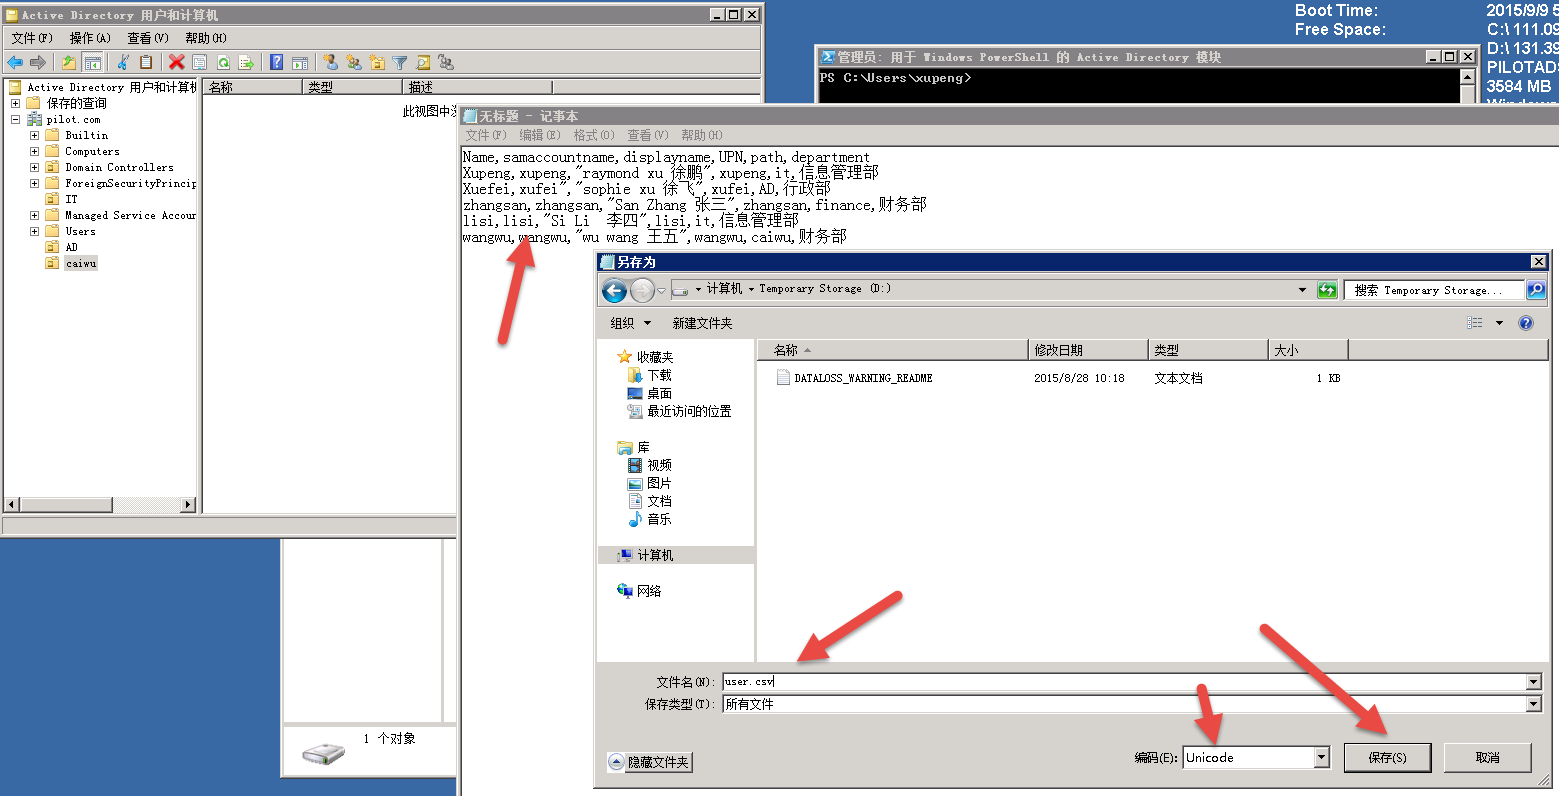
Task: Open the 查看(V) menu in Active Directory
Action: click(x=148, y=38)
